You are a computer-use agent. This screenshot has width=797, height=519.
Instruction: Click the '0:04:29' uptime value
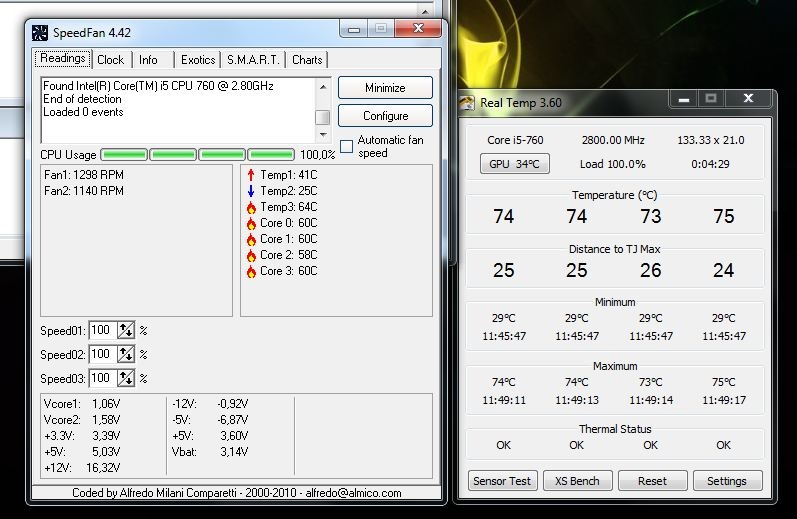[710, 164]
